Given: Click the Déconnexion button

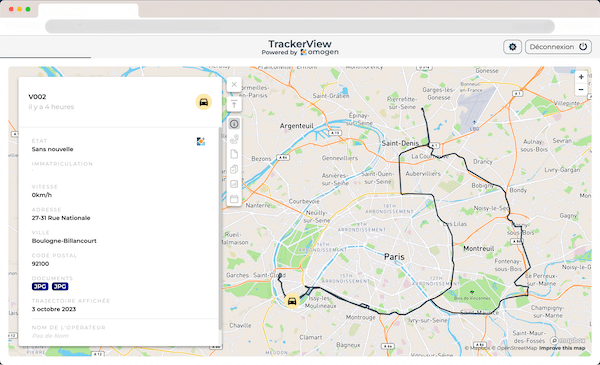Looking at the screenshot, I should [x=558, y=47].
